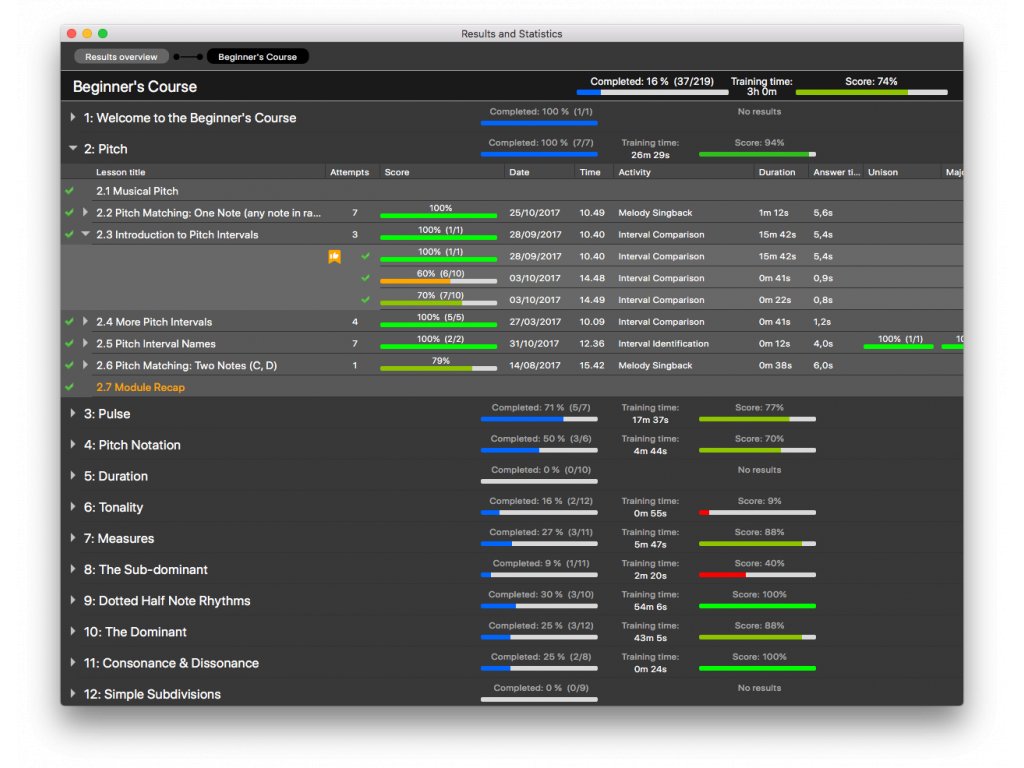
Task: Expand the 6: Tonality module
Action: (73, 507)
